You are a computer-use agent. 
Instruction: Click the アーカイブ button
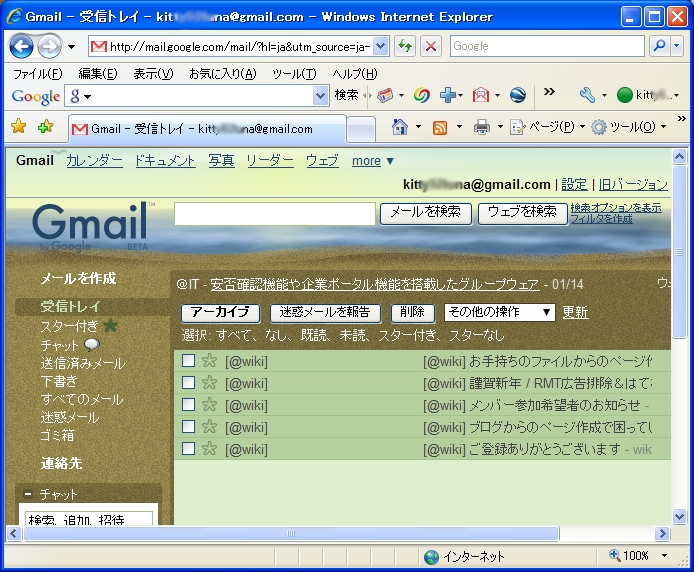tap(220, 313)
